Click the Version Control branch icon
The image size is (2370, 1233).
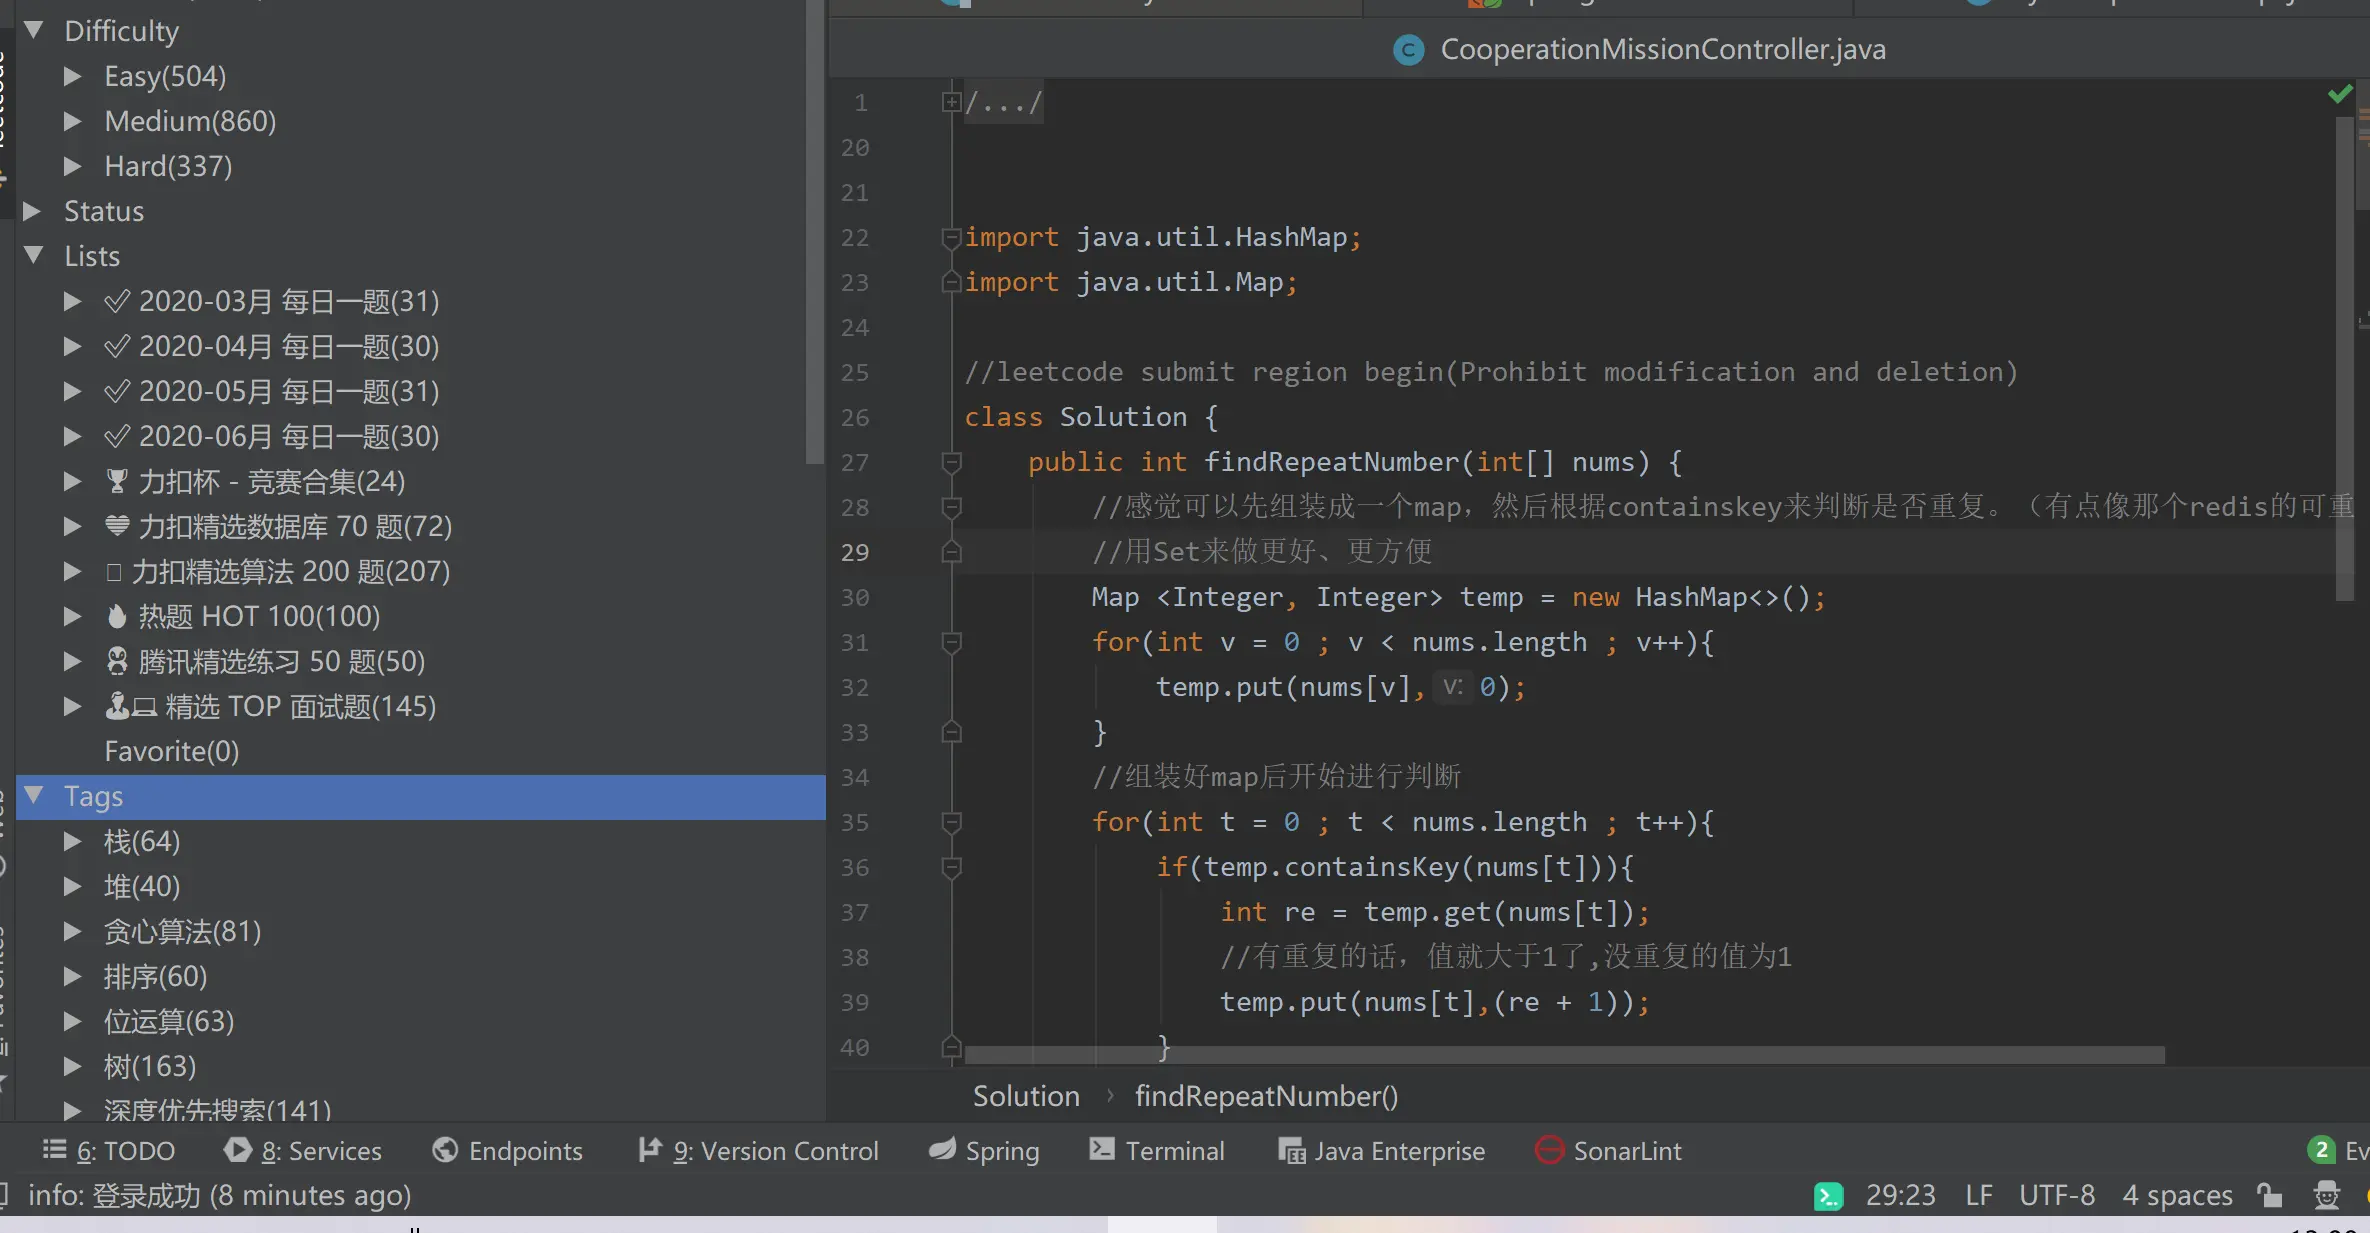coord(650,1150)
